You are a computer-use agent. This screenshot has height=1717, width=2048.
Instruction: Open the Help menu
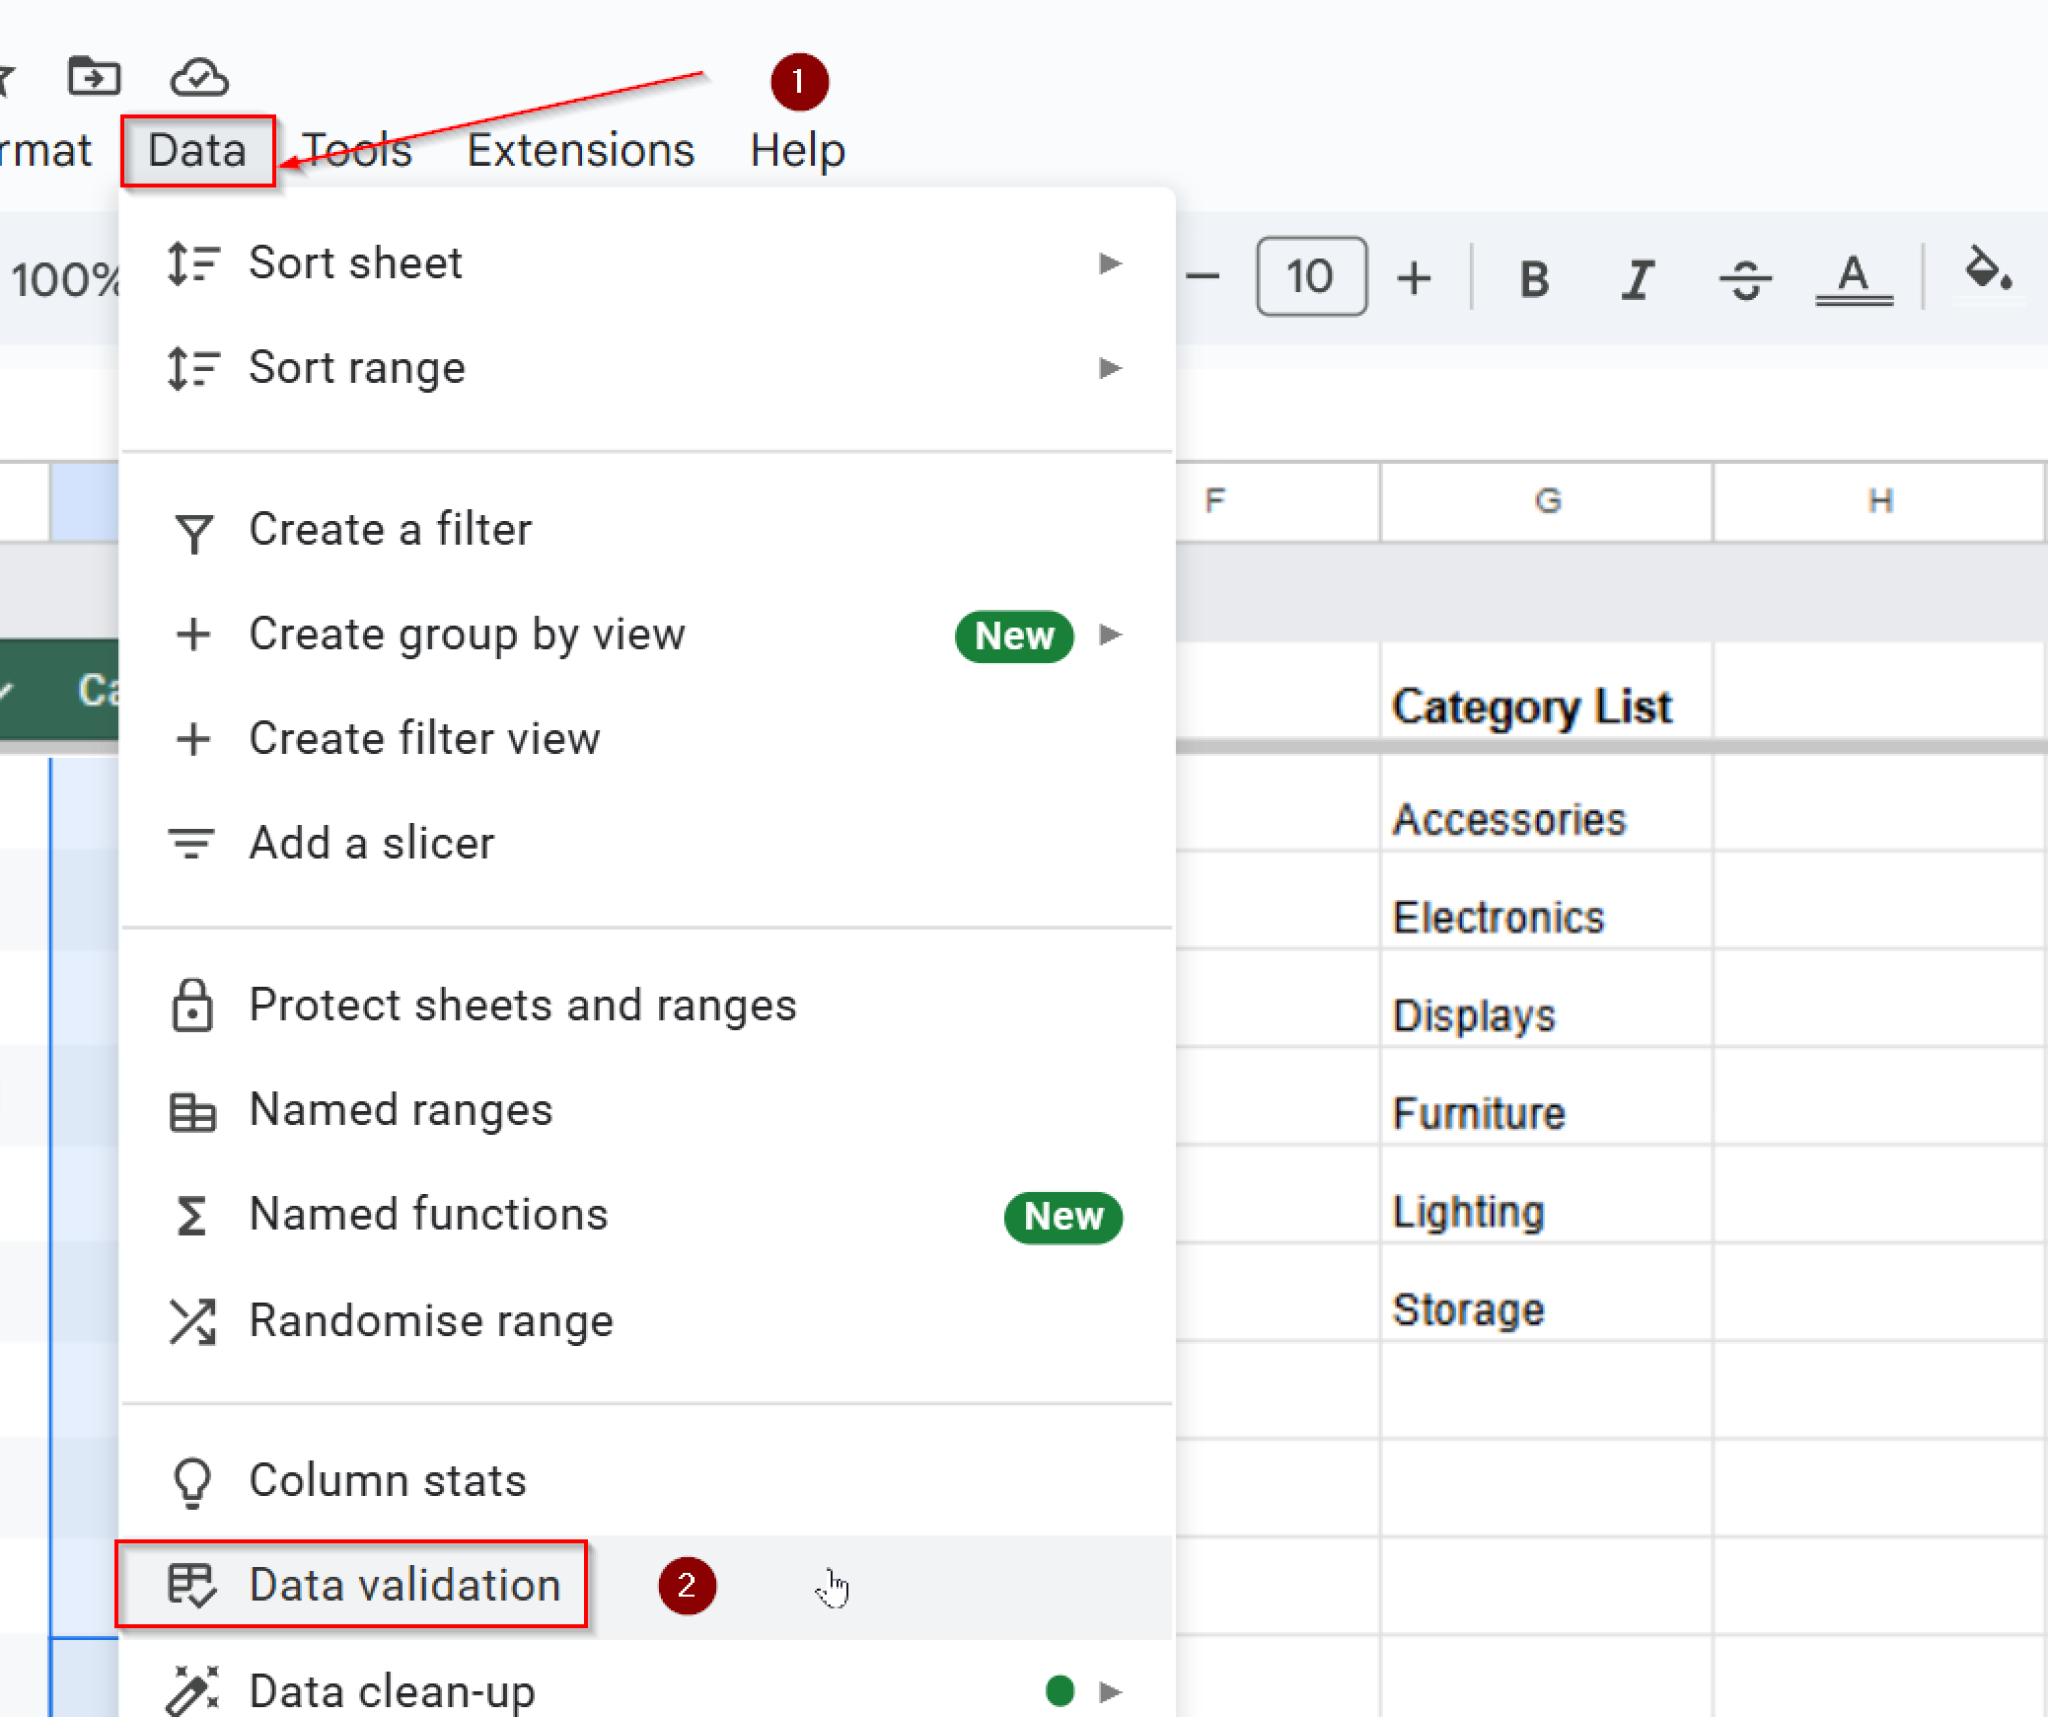click(796, 150)
